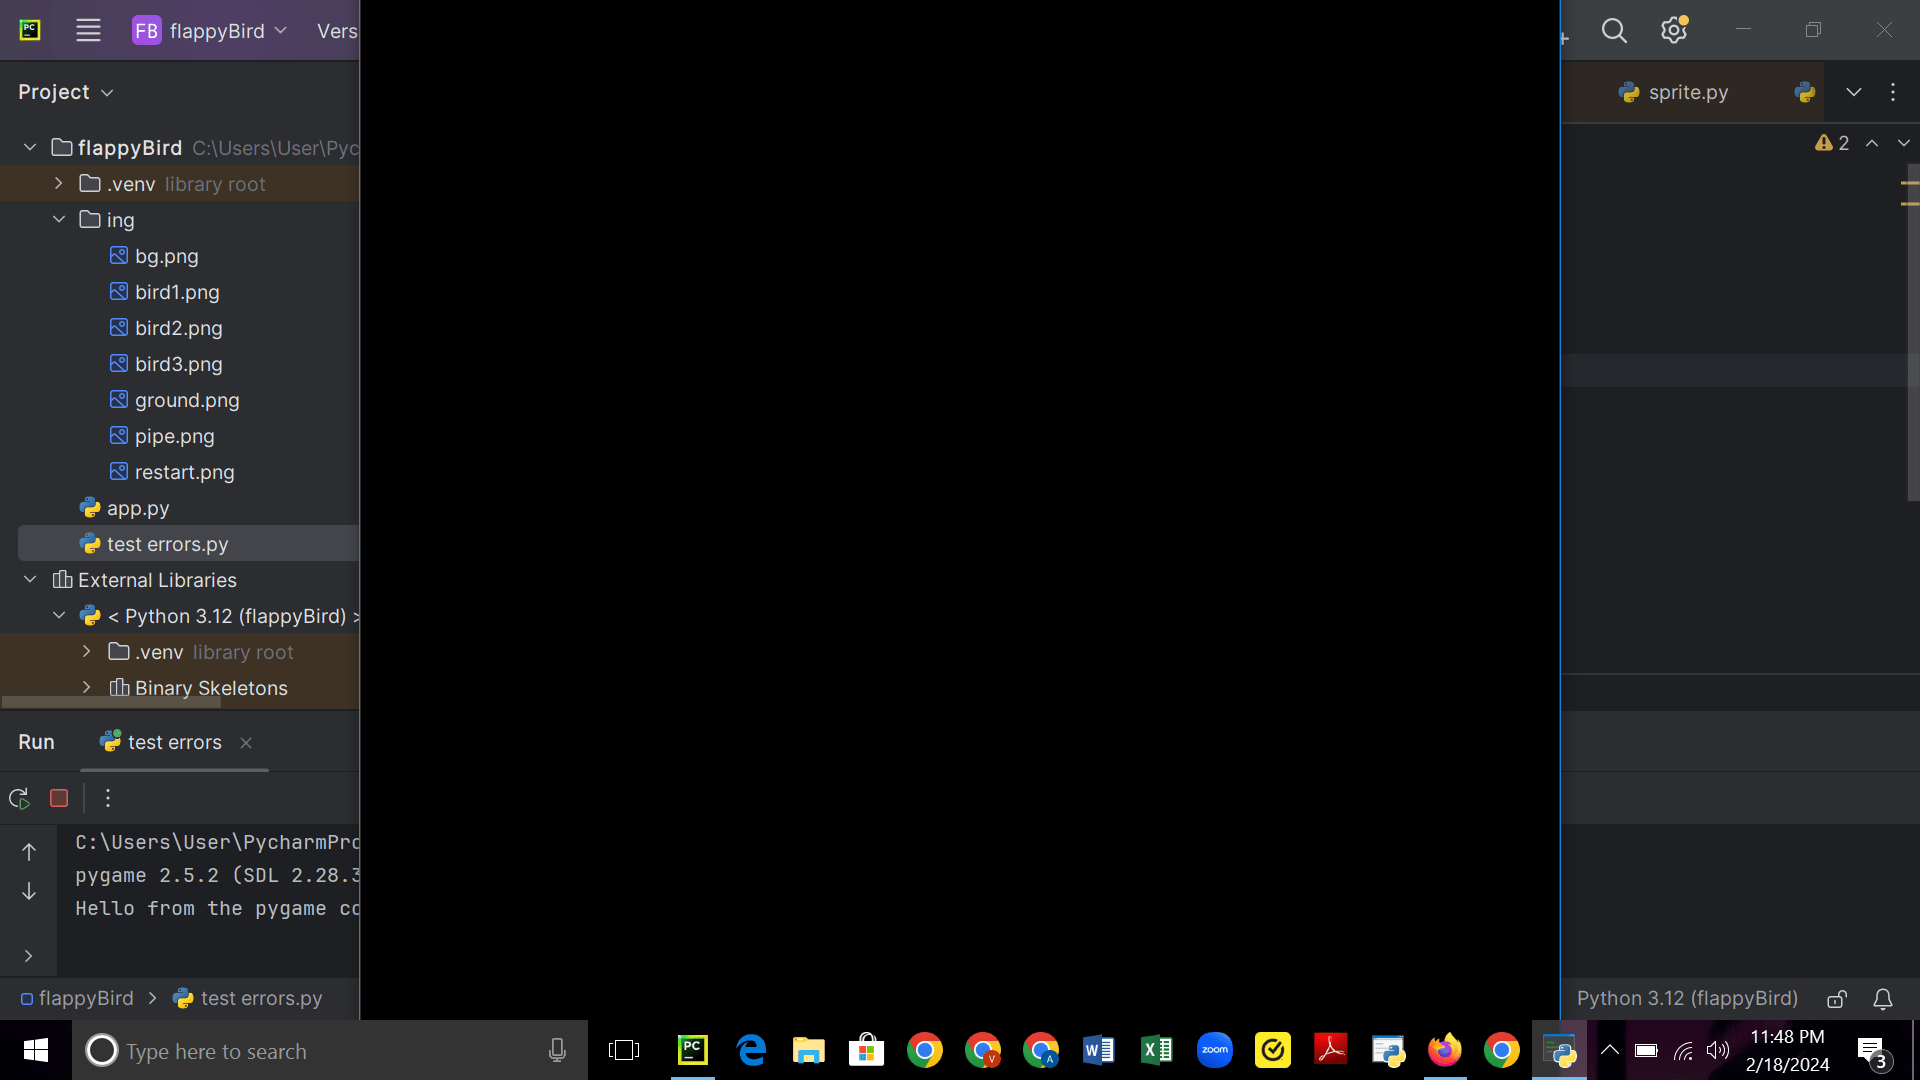Expand the top-level .venv library root folder
Screen dimensions: 1920x1080
[x=59, y=184]
